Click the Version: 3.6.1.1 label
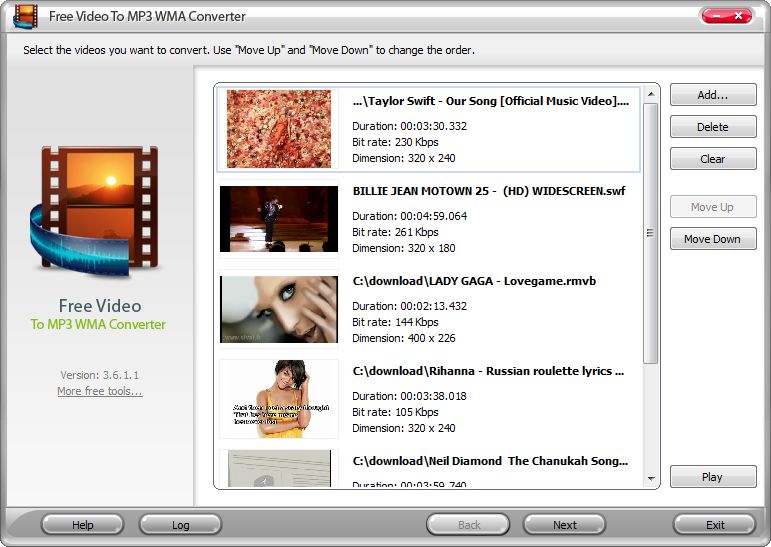Screen dimensions: 771x547 [100, 375]
